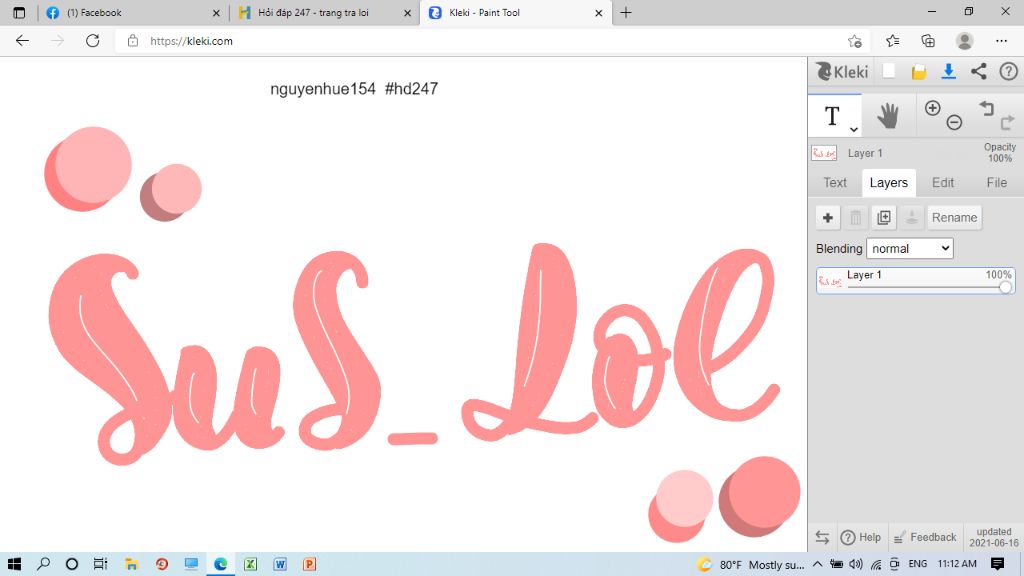1024x576 pixels.
Task: Open the Blending mode dropdown
Action: click(x=910, y=248)
